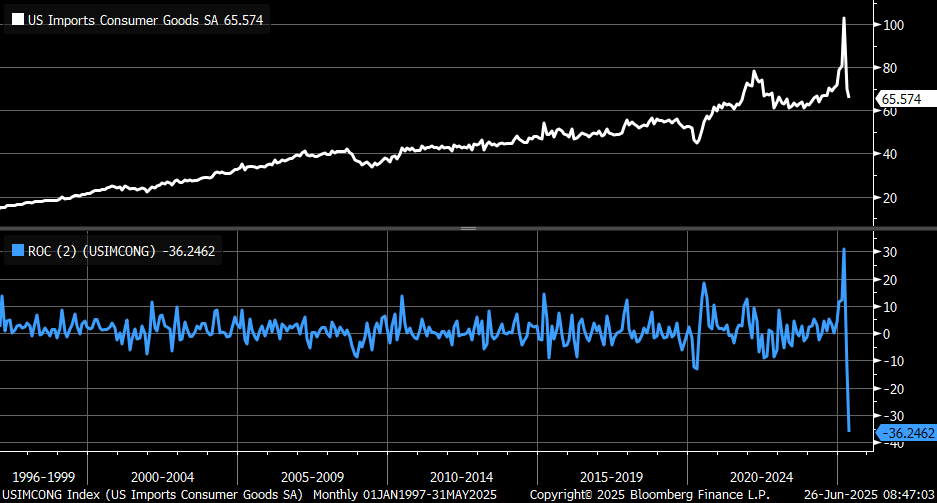Click the 40 label on upper y-axis
The width and height of the screenshot is (937, 503).
pyautogui.click(x=890, y=154)
